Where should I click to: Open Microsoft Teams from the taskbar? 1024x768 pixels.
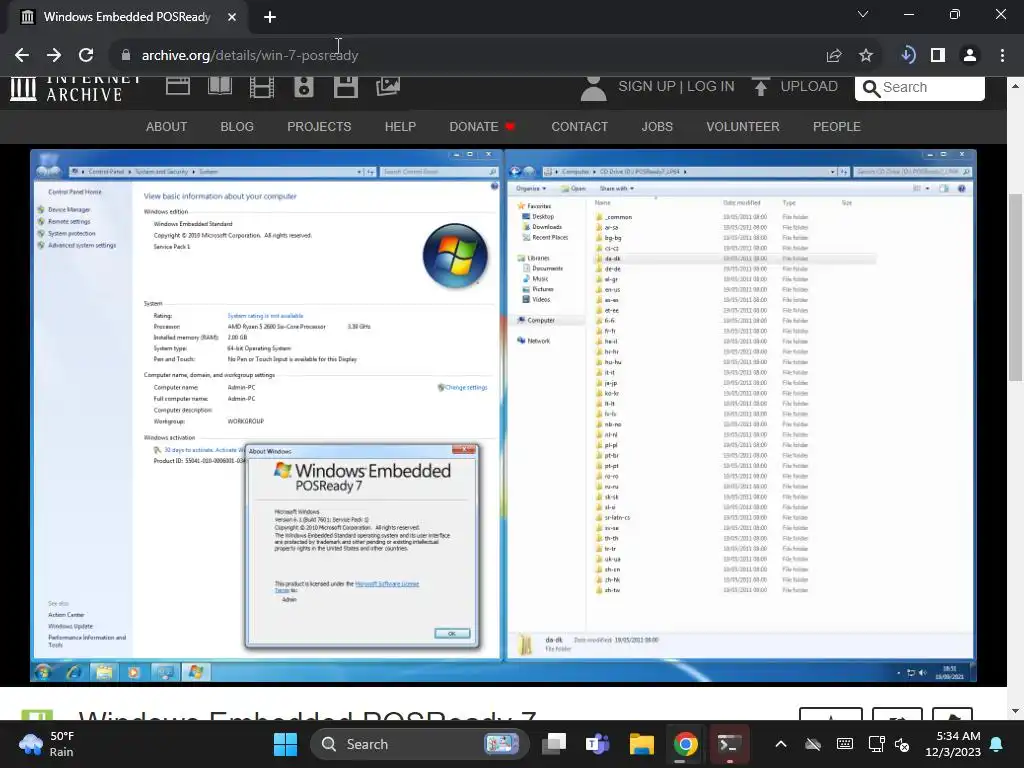point(598,744)
